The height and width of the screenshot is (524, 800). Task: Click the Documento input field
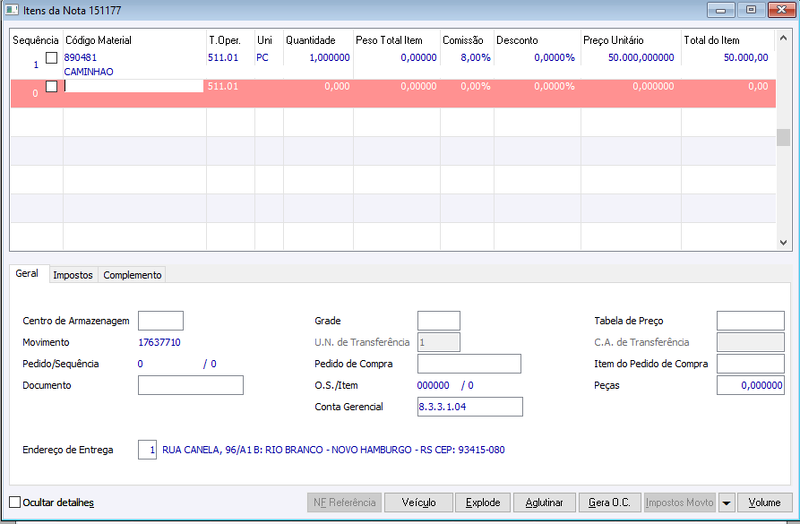(x=191, y=385)
